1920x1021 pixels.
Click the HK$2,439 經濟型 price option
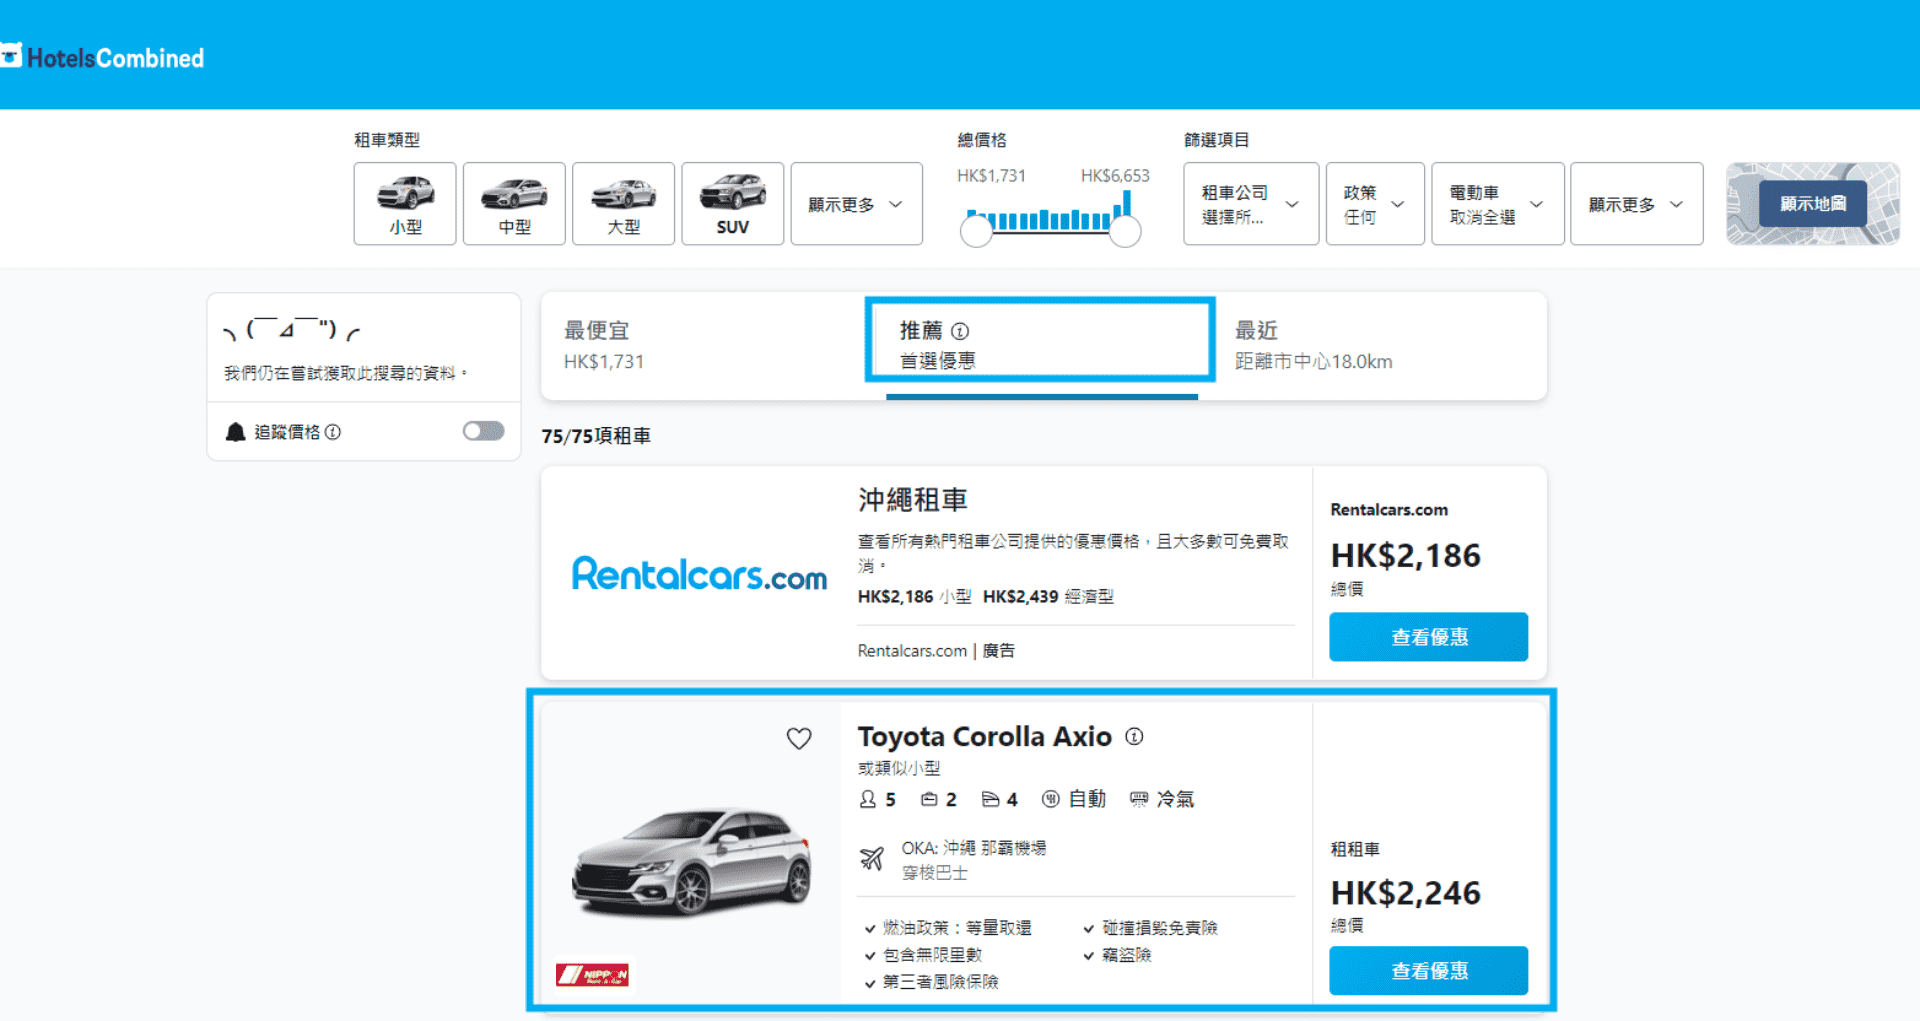pyautogui.click(x=1048, y=597)
